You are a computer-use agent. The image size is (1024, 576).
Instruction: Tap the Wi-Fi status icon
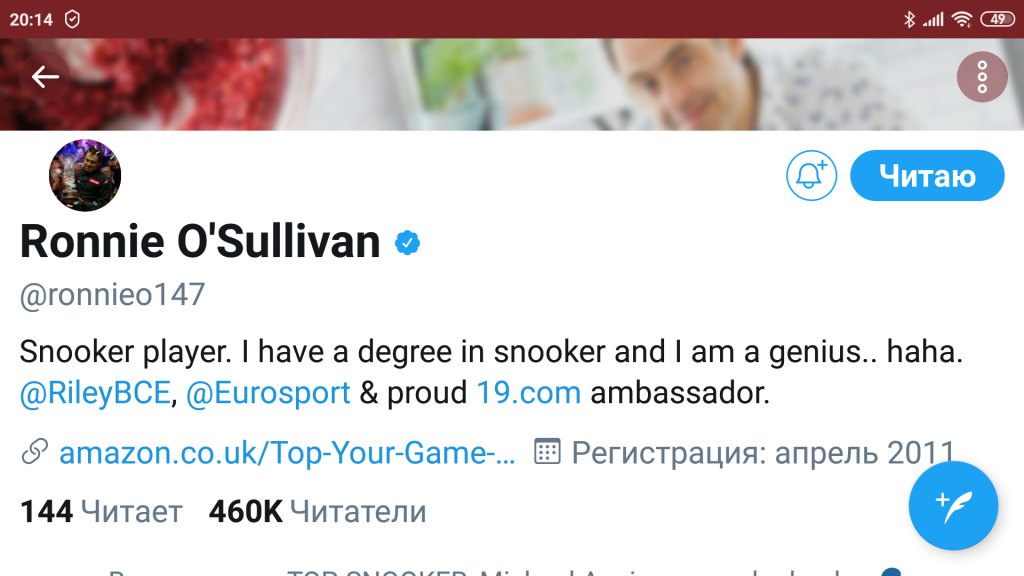point(961,19)
